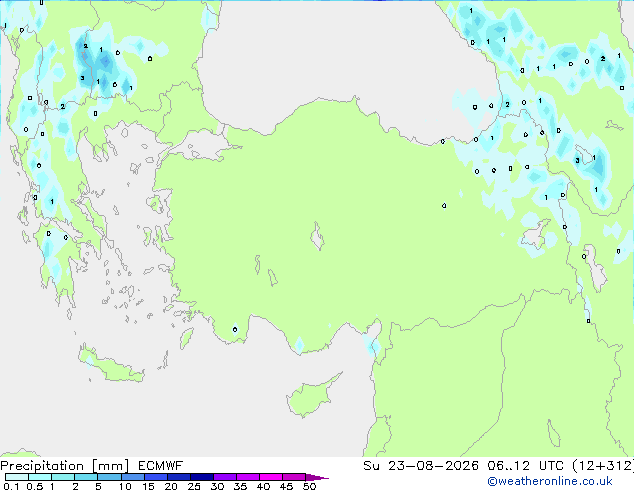Click the legend value label "25"
The width and height of the screenshot is (634, 490).
tap(194, 486)
